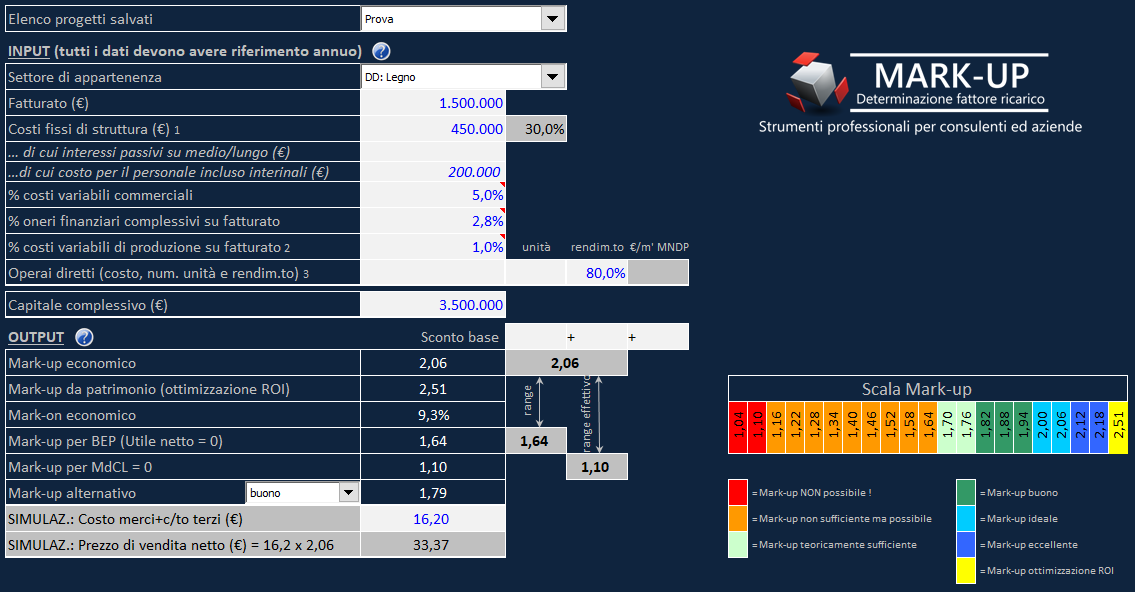This screenshot has height=592, width=1135.
Task: Select the Mark-up per BEP label
Action: [x=115, y=441]
